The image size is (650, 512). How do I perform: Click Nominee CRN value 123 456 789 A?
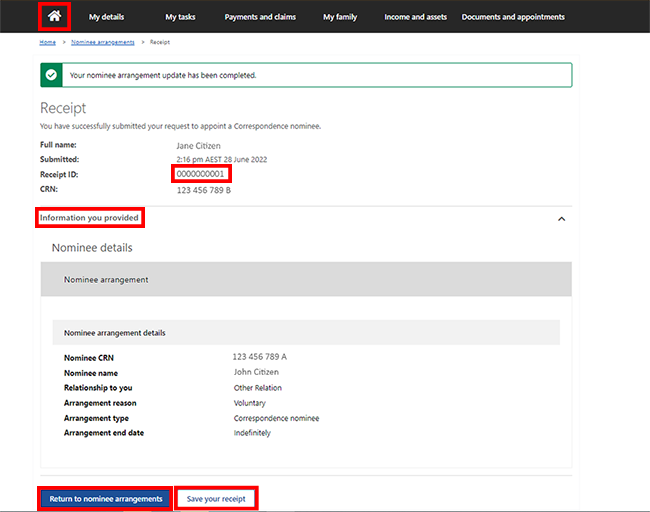tap(260, 357)
